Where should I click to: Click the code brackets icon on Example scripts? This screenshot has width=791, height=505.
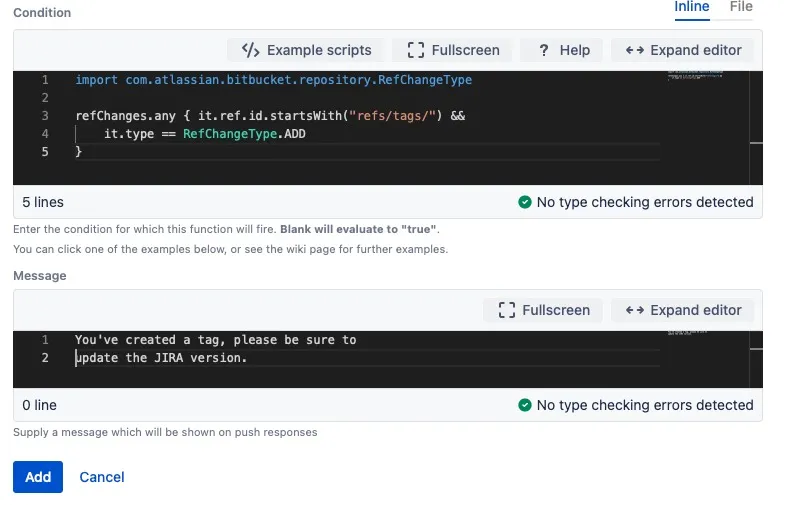(250, 50)
